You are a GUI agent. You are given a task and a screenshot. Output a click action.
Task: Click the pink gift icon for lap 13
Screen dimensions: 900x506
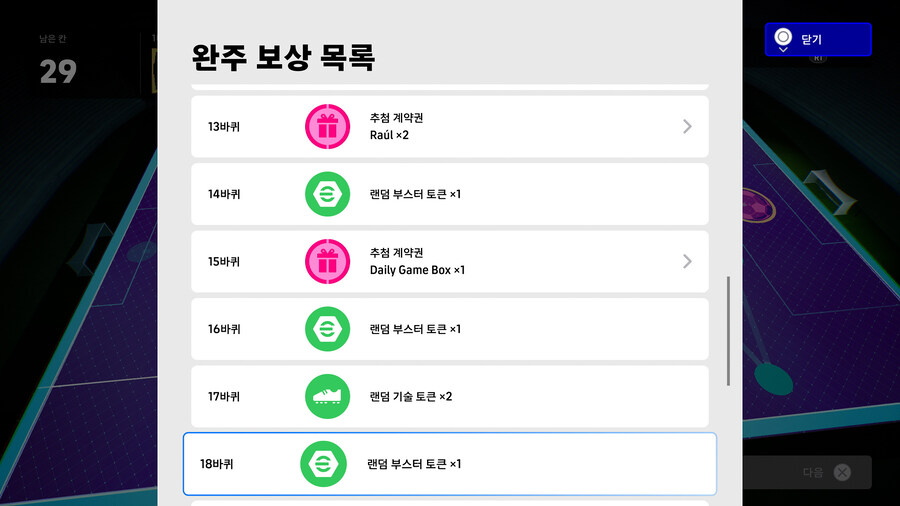coord(327,127)
